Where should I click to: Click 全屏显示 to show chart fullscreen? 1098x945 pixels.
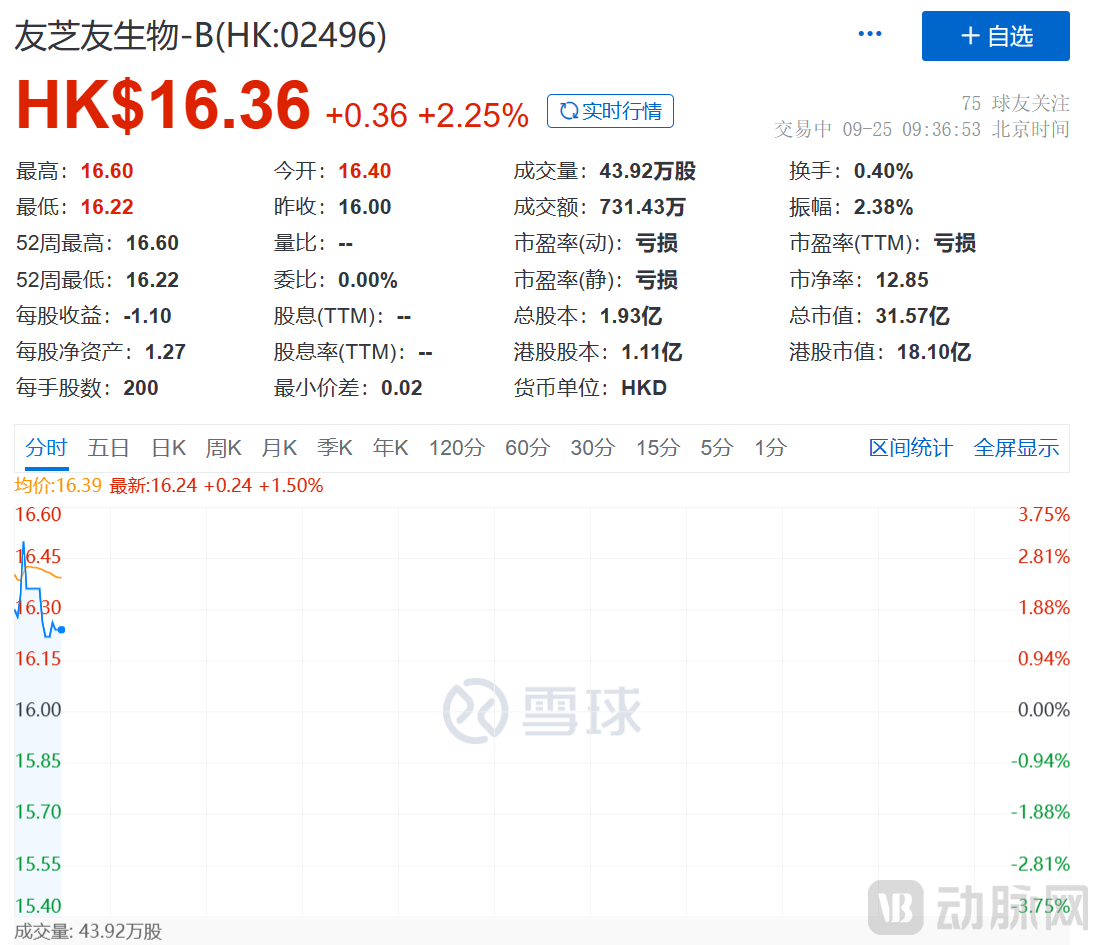click(x=1016, y=448)
